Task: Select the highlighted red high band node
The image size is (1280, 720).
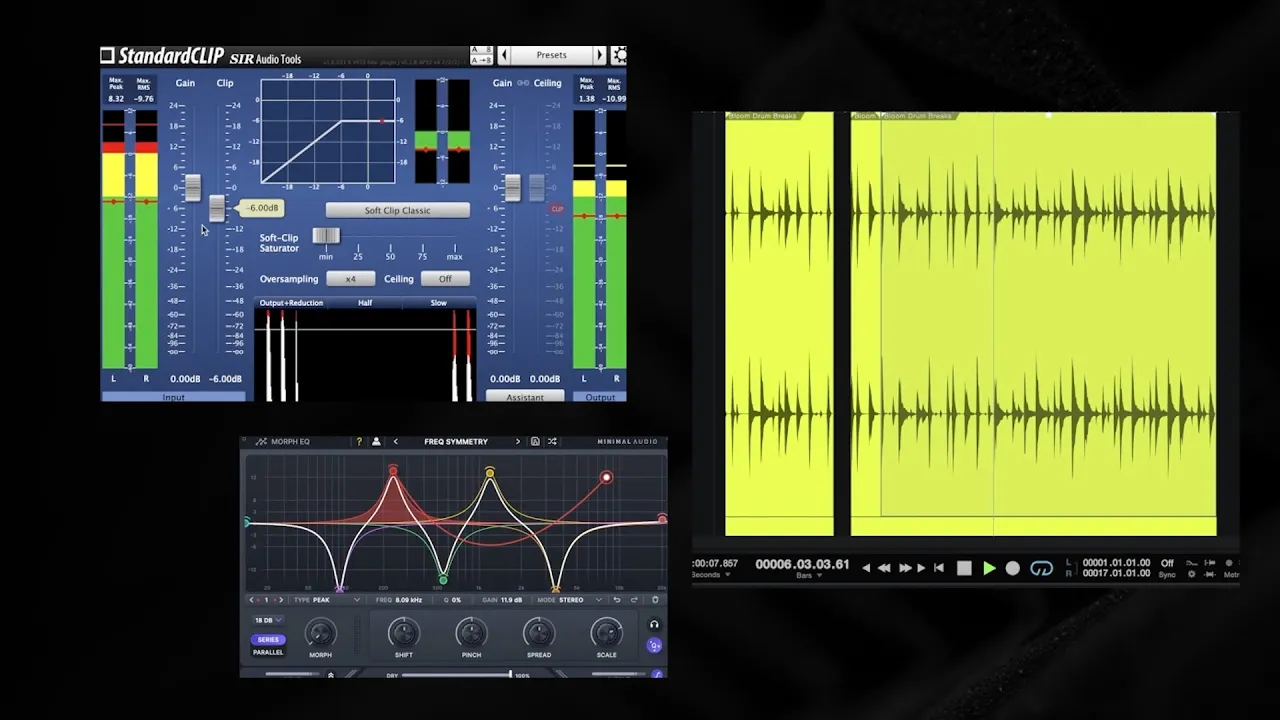Action: coord(606,478)
